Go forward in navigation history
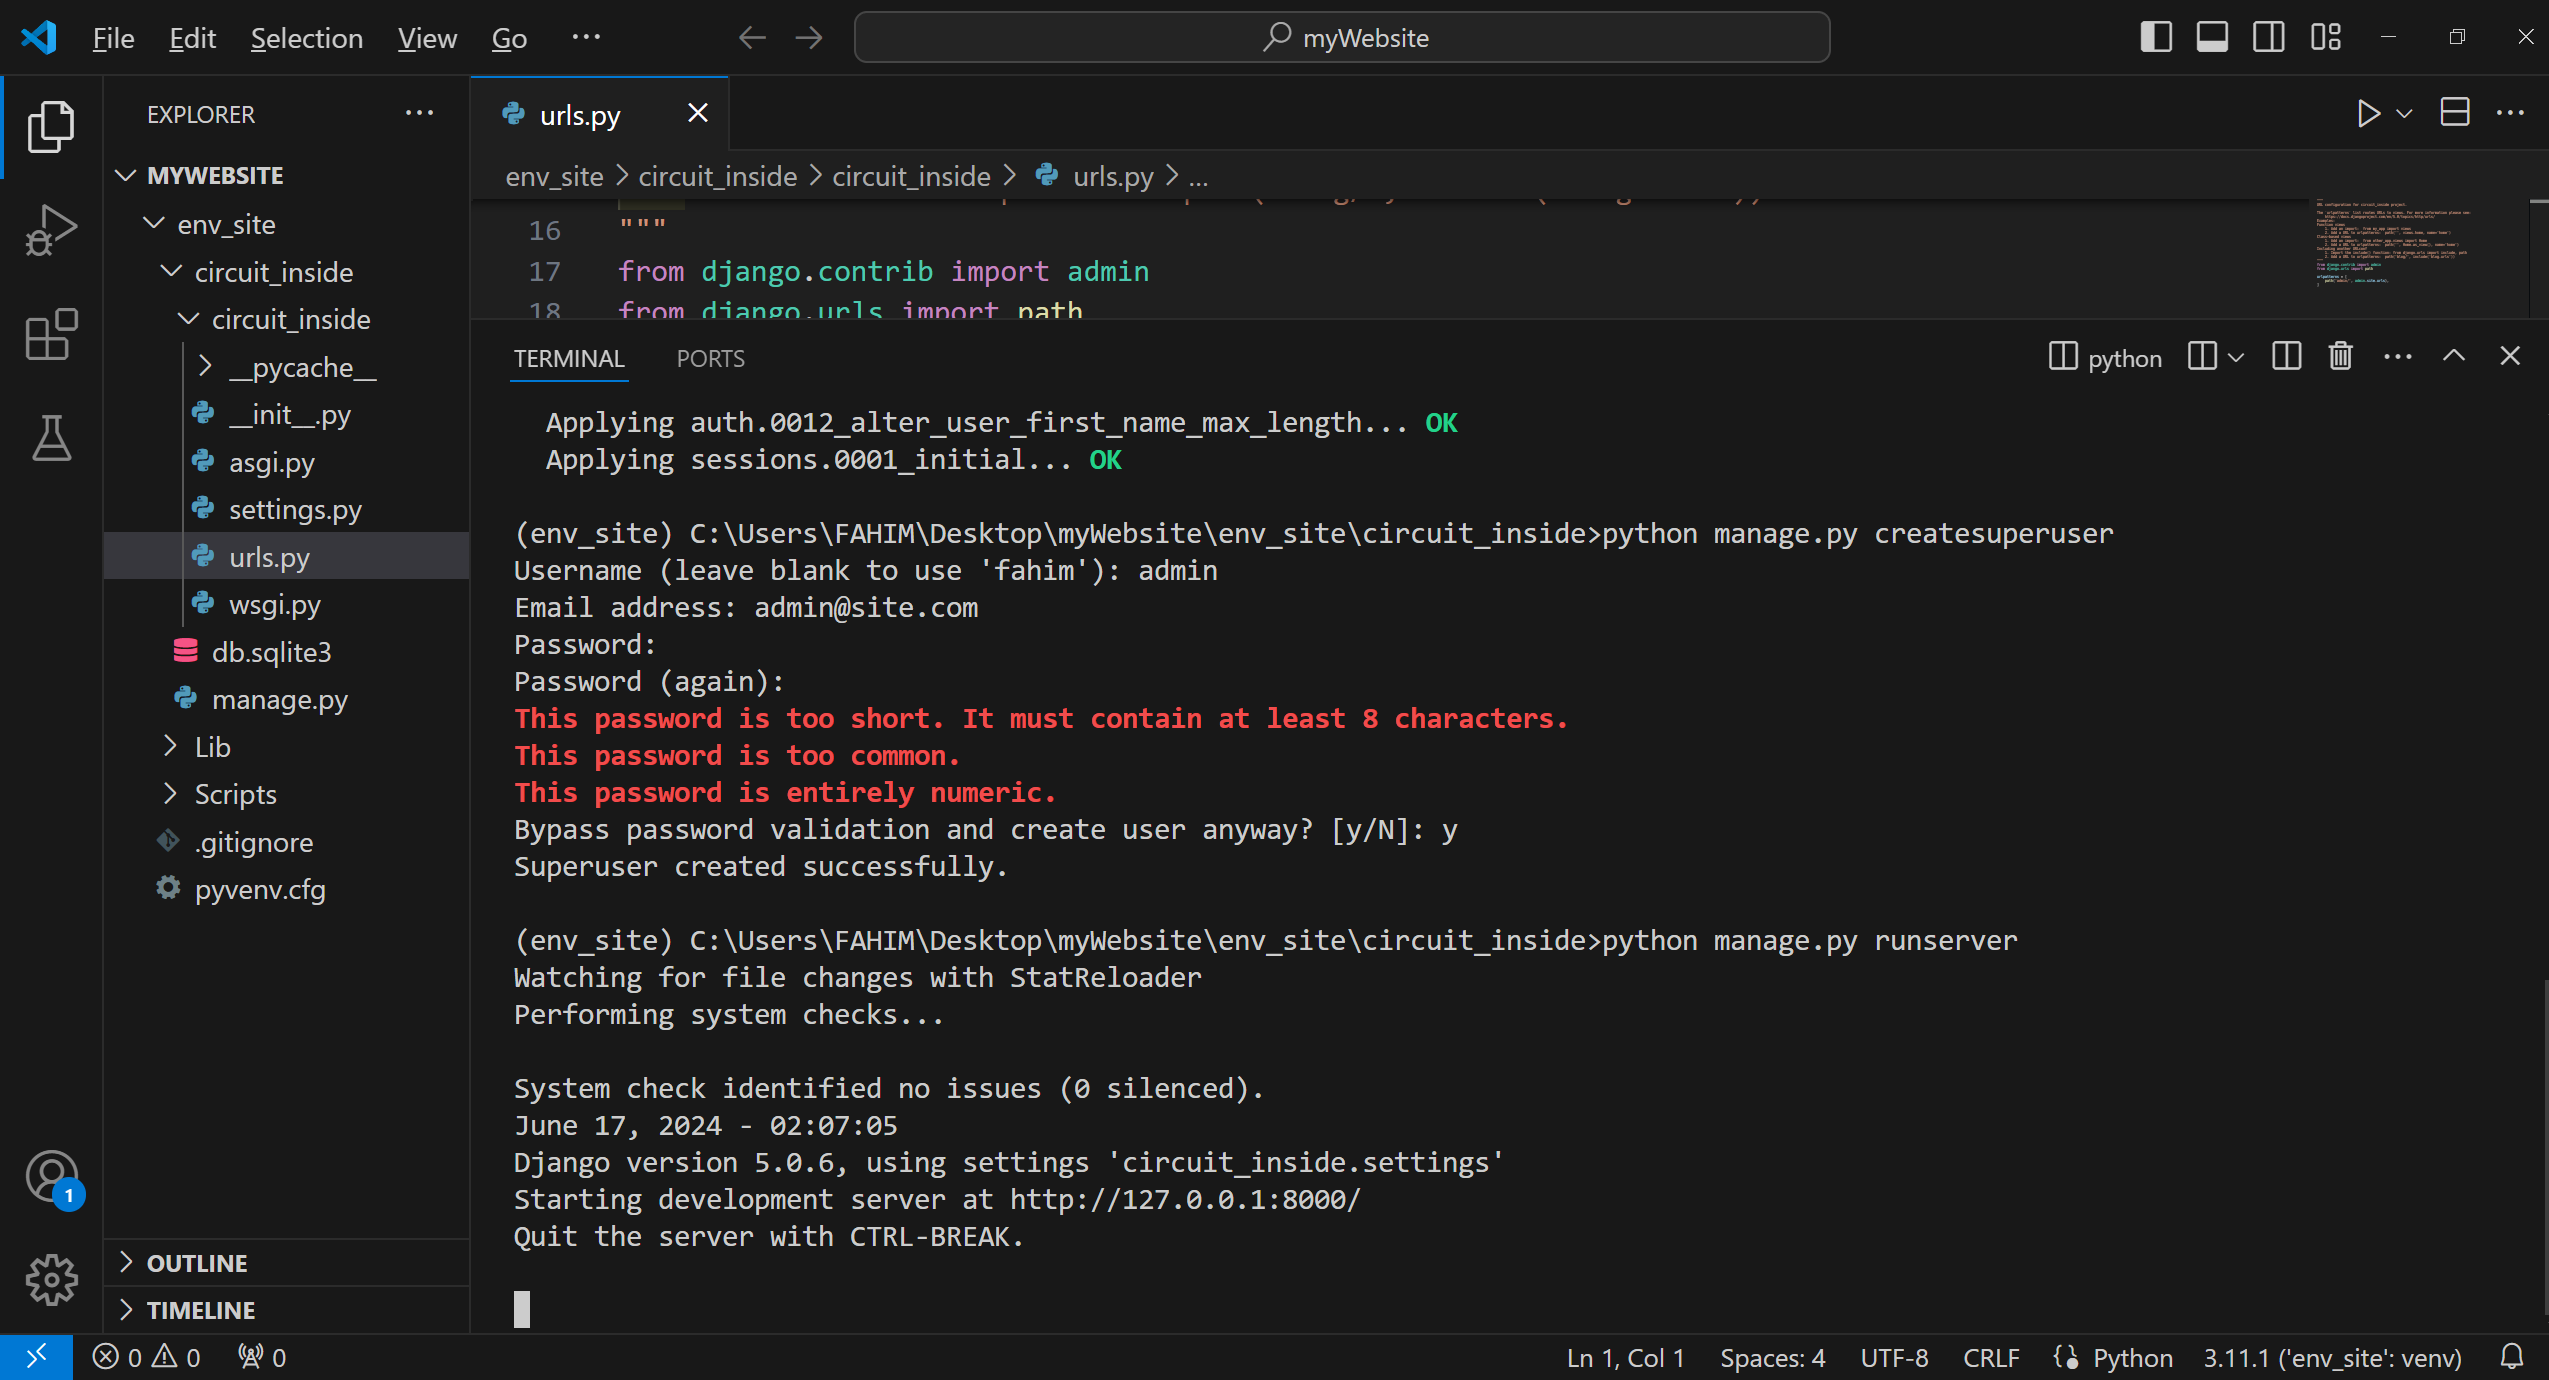Viewport: 2549px width, 1380px height. coord(809,38)
